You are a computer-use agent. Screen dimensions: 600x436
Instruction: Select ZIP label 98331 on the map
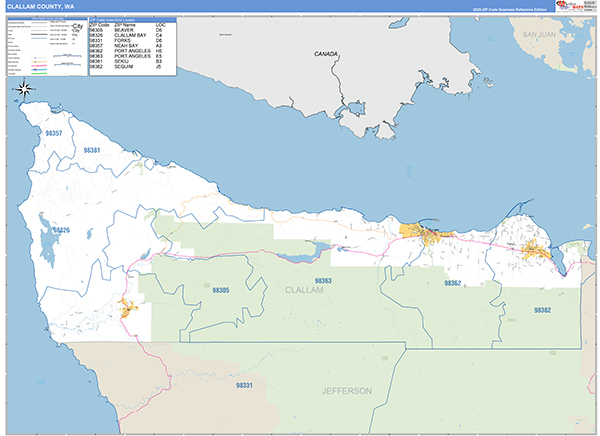click(245, 385)
